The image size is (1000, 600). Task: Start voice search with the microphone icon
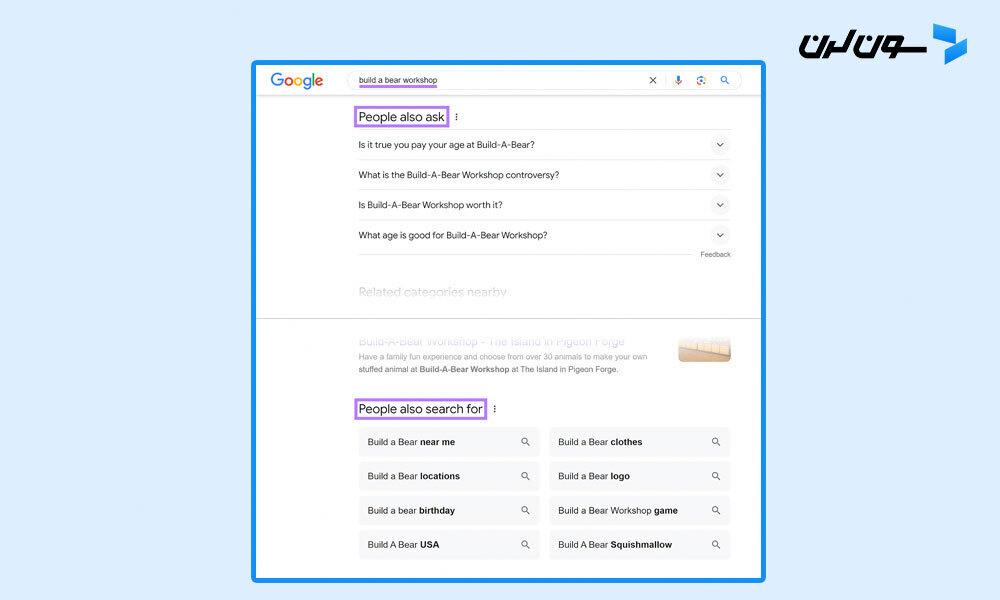pos(678,80)
